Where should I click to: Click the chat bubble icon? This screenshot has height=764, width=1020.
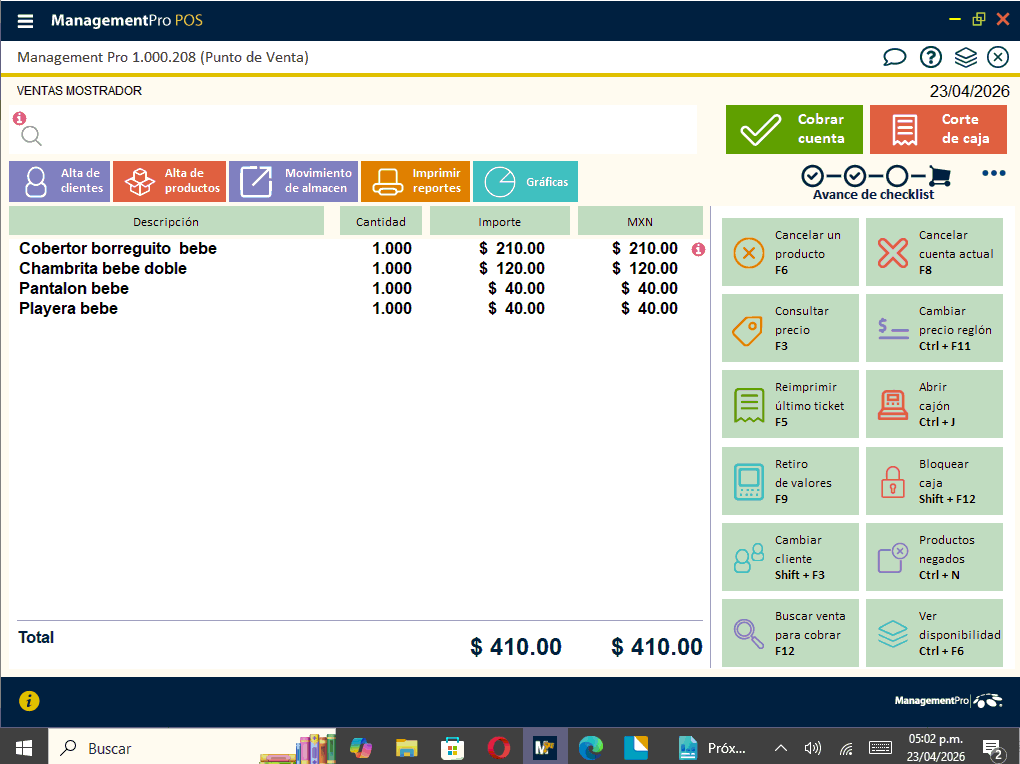click(x=894, y=57)
